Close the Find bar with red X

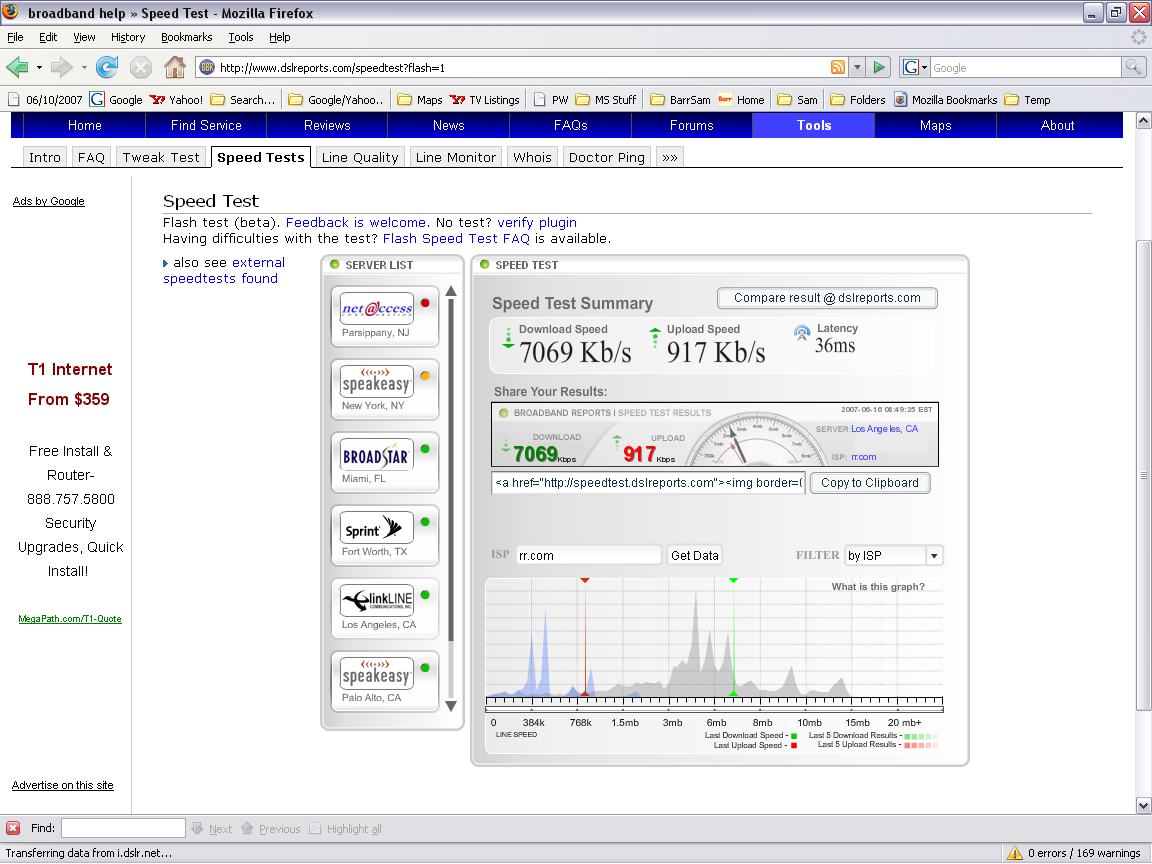[x=12, y=828]
